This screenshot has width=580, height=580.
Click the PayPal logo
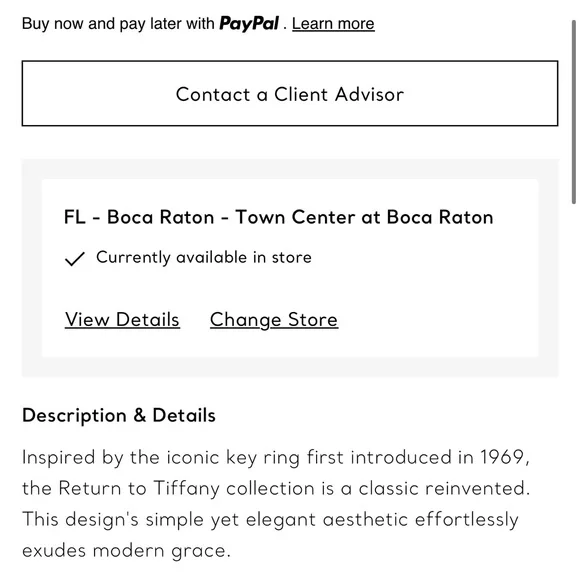249,24
